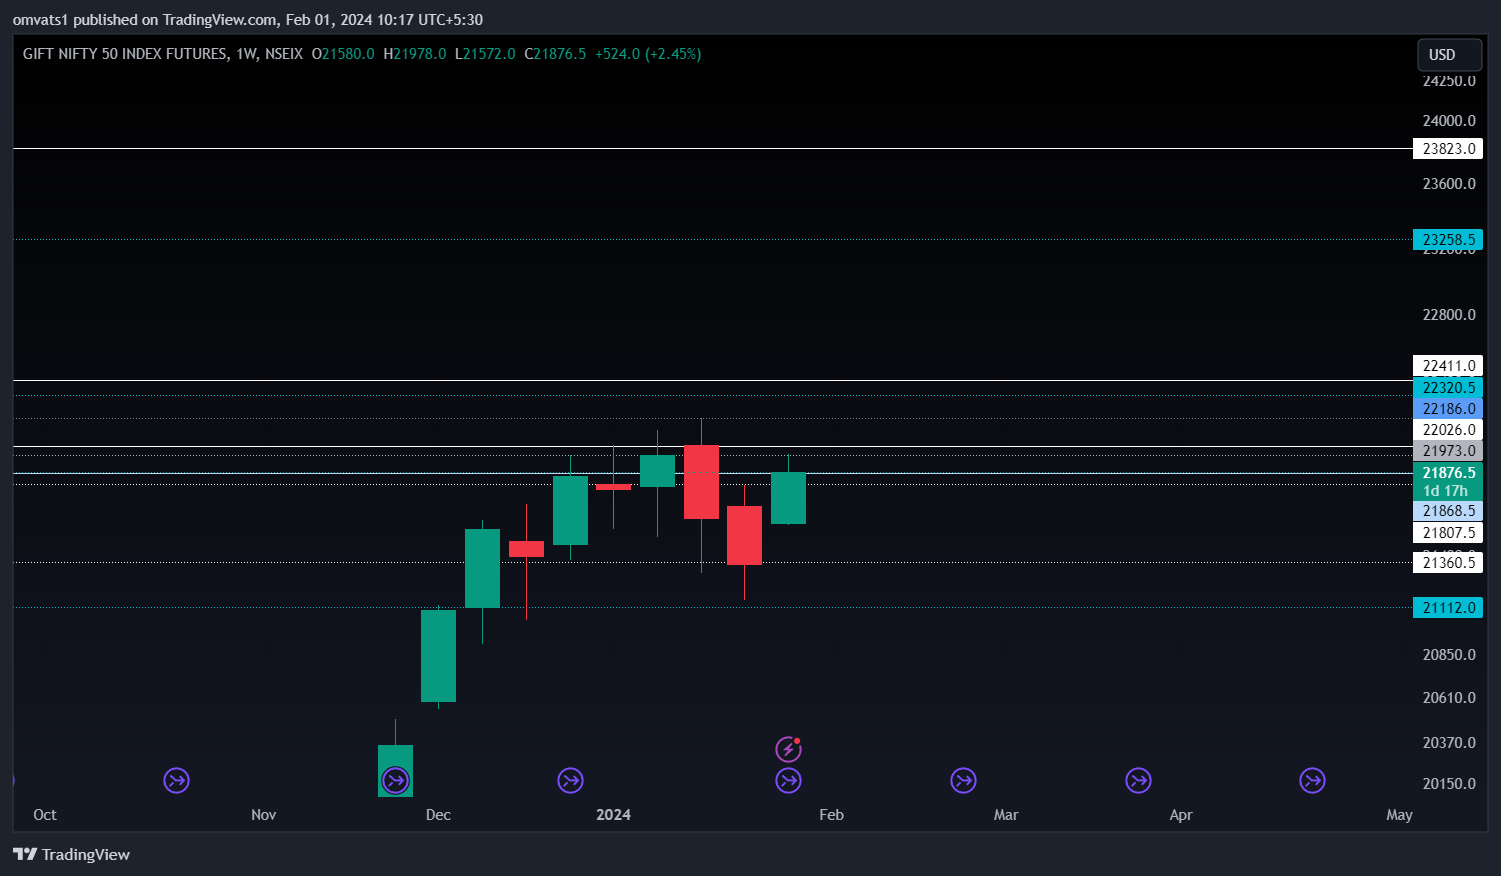Select the latest green weekly candle
This screenshot has height=876, width=1501.
788,498
